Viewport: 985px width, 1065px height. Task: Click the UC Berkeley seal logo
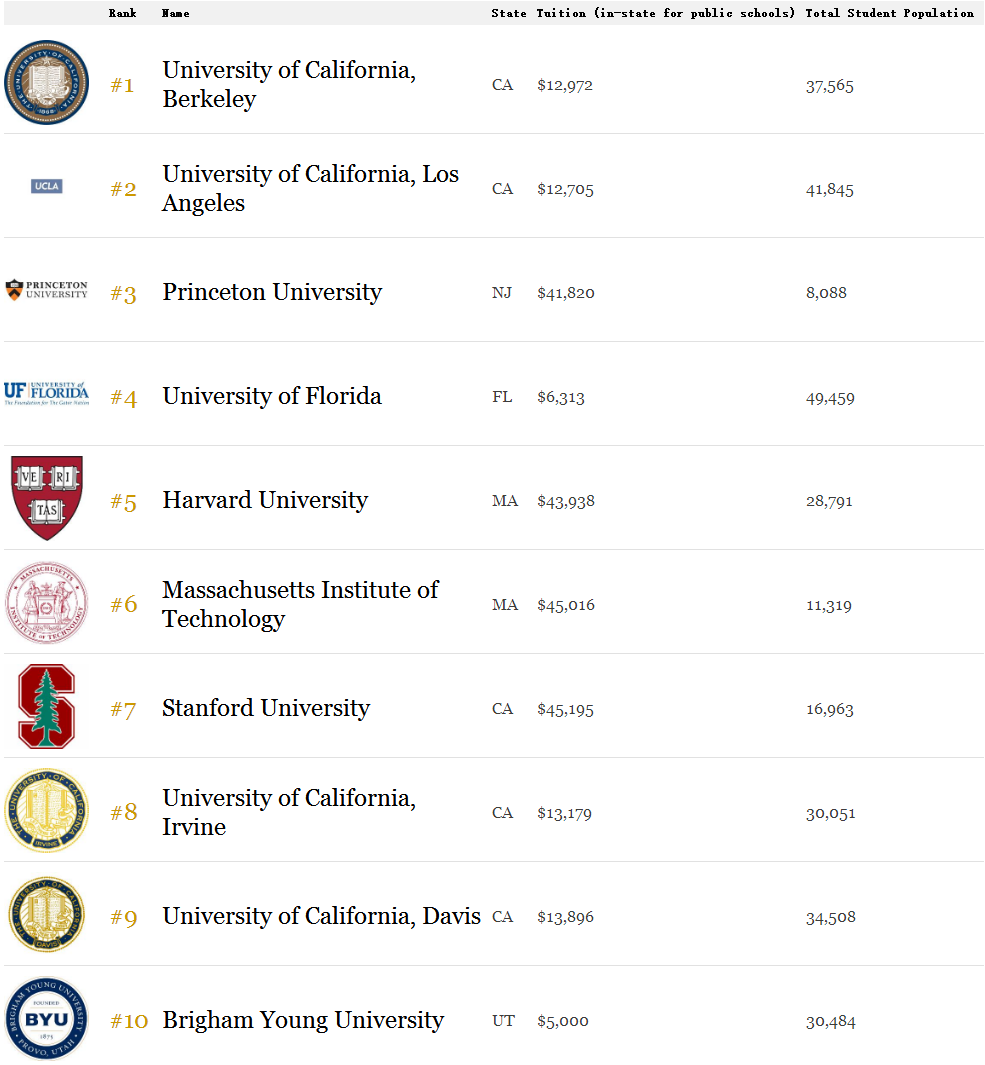click(x=46, y=82)
